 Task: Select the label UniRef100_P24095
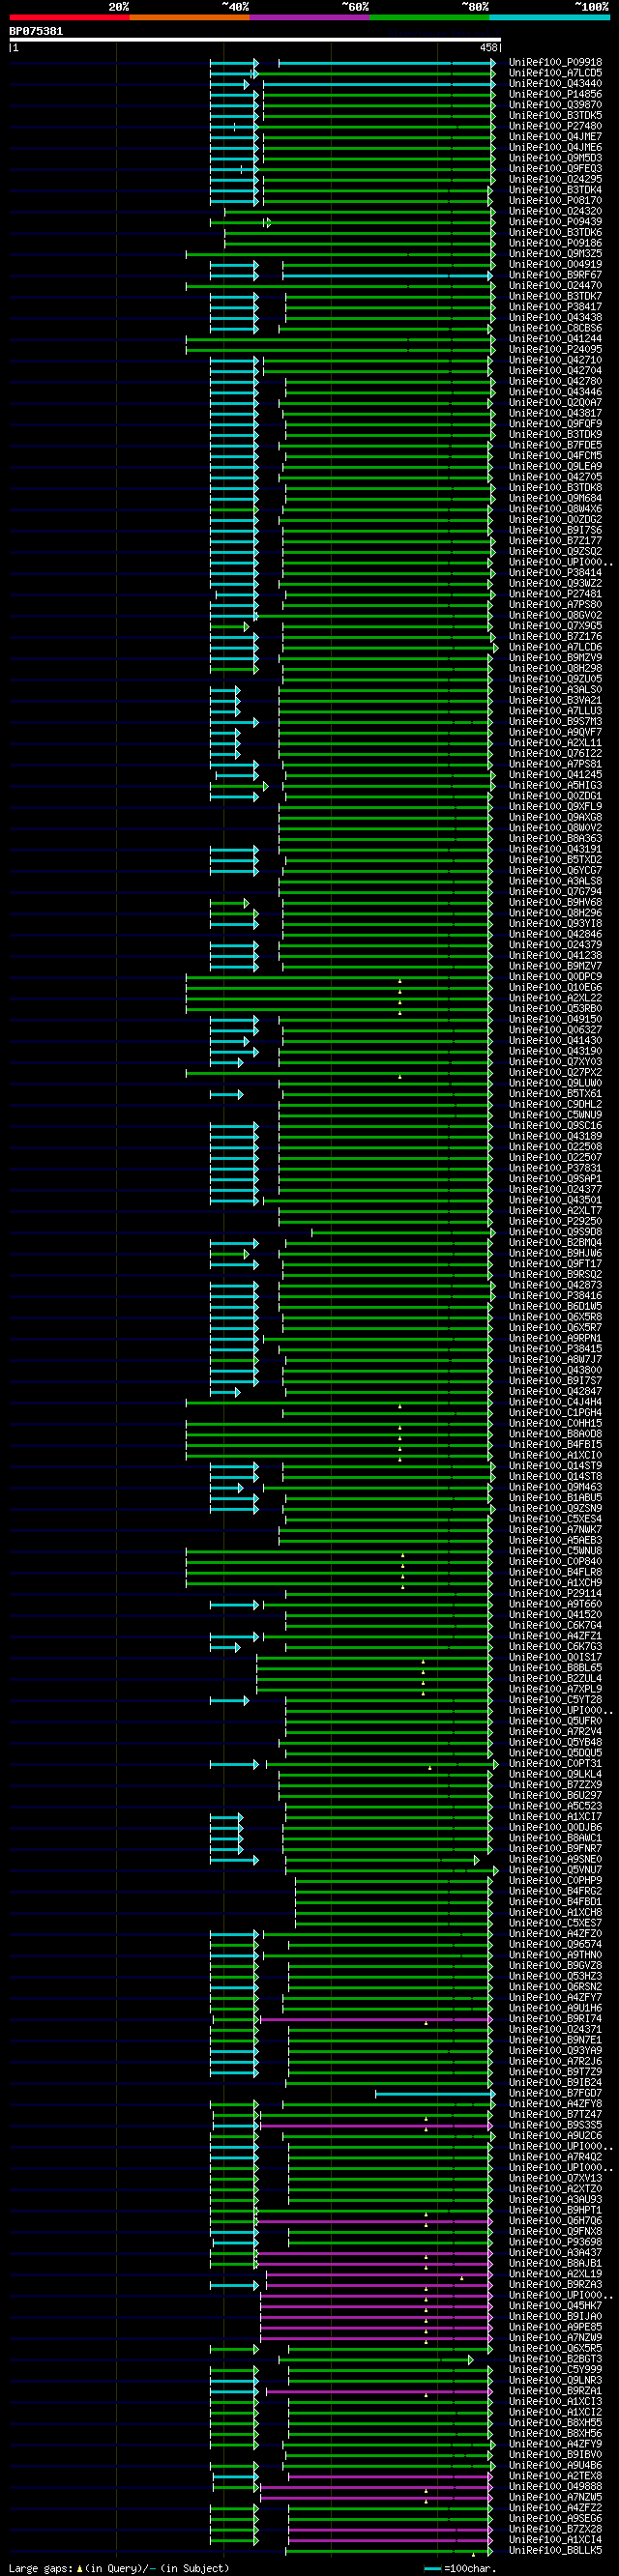tap(555, 349)
